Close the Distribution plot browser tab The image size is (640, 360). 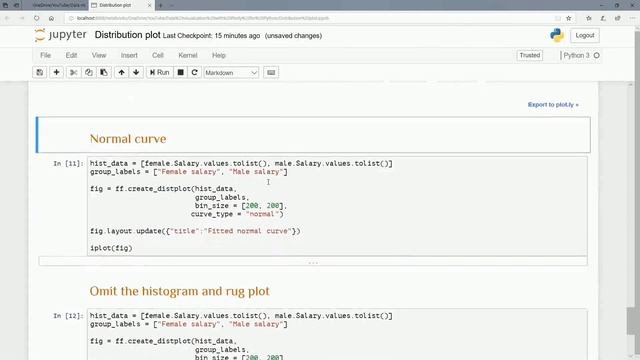[149, 5]
